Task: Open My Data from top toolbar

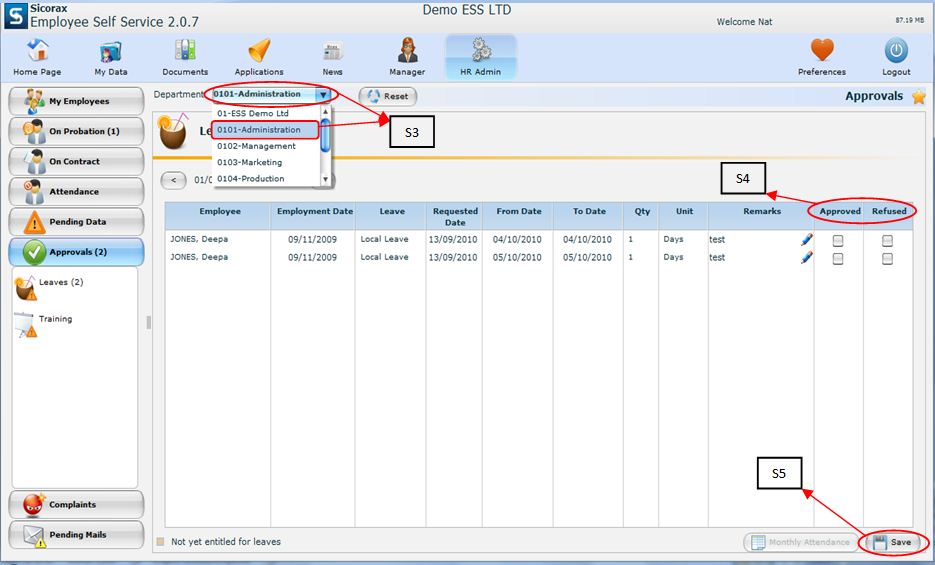Action: (x=111, y=56)
